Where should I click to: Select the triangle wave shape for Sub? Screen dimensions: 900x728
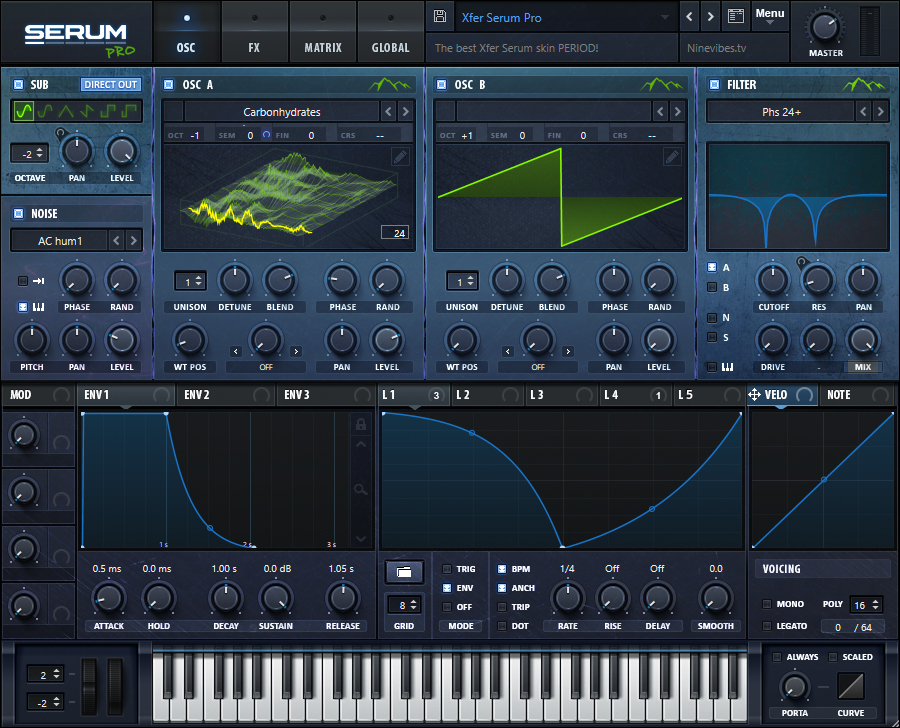pos(66,111)
